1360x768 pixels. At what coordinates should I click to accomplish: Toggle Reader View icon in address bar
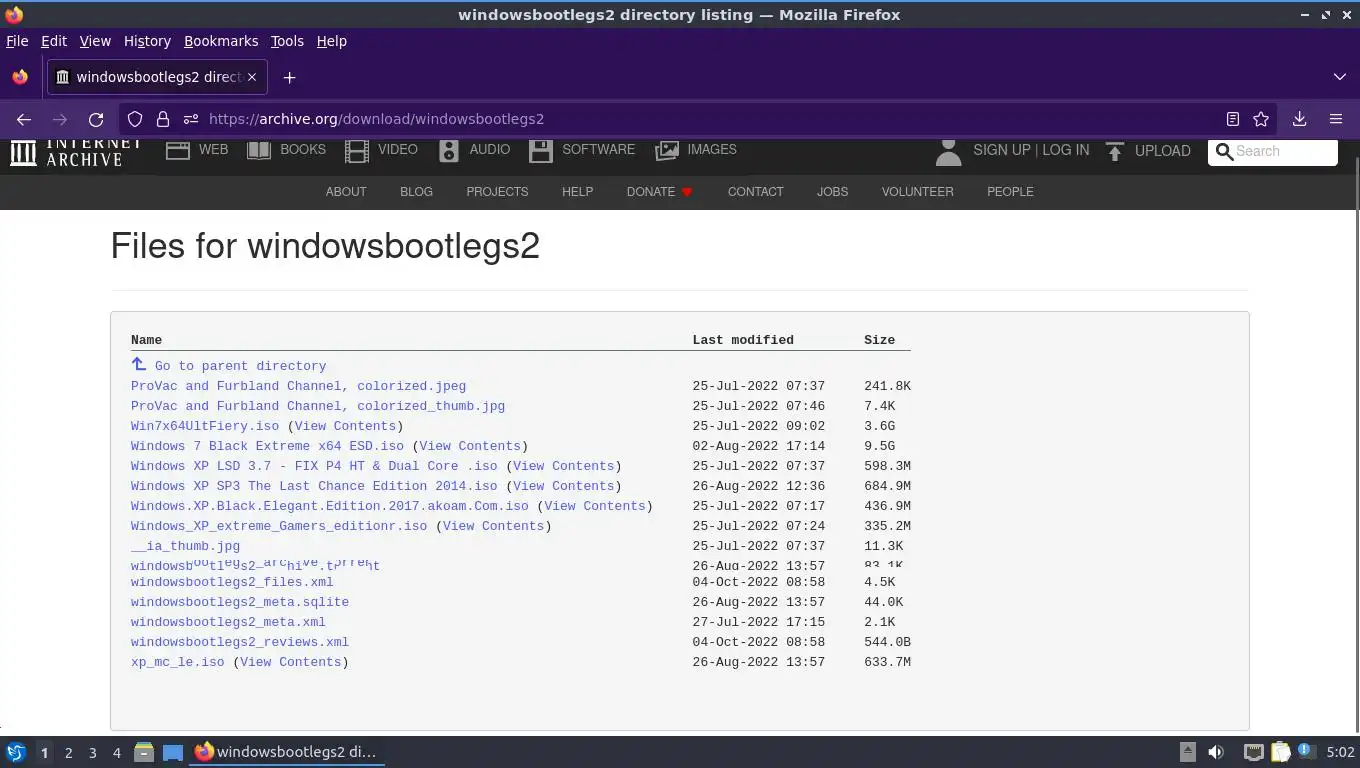1233,119
